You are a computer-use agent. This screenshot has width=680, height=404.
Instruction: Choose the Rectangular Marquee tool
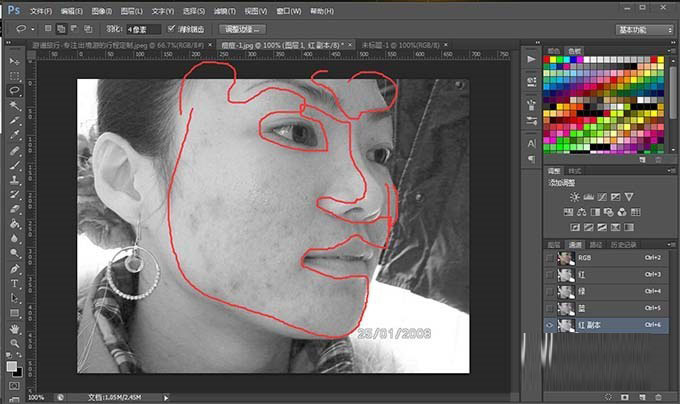pos(15,76)
